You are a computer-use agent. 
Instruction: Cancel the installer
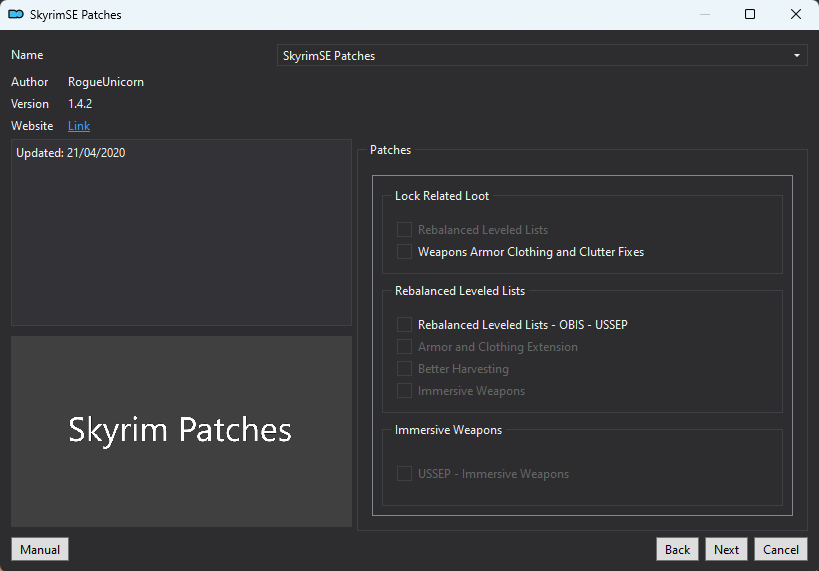coord(780,549)
